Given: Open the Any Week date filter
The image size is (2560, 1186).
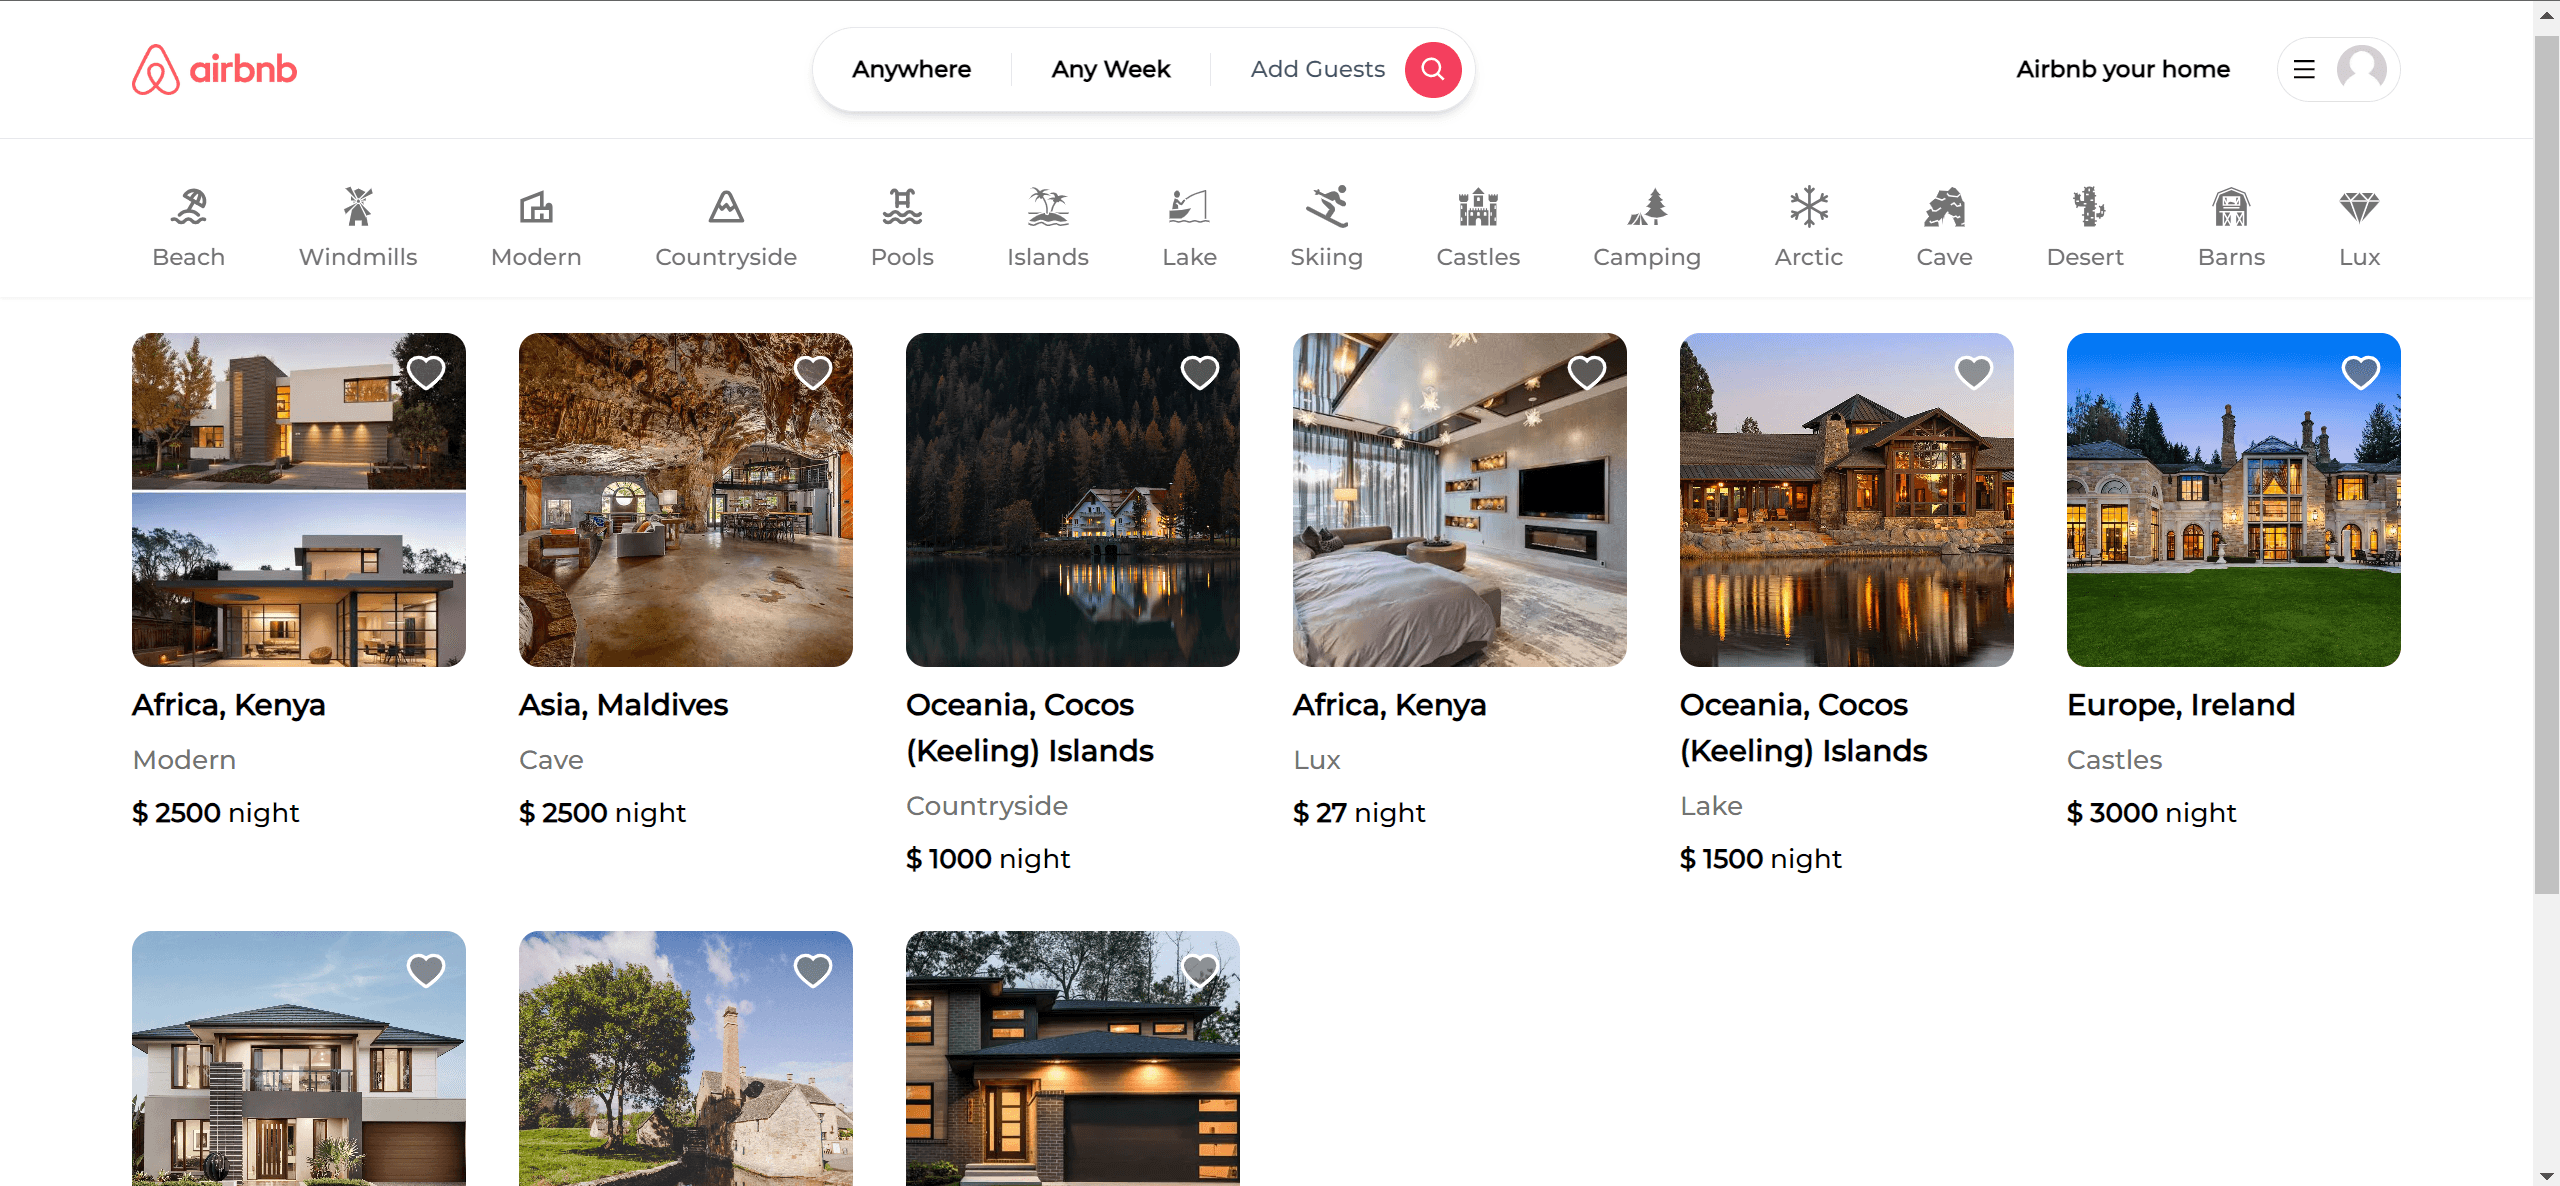Looking at the screenshot, I should [x=1110, y=69].
